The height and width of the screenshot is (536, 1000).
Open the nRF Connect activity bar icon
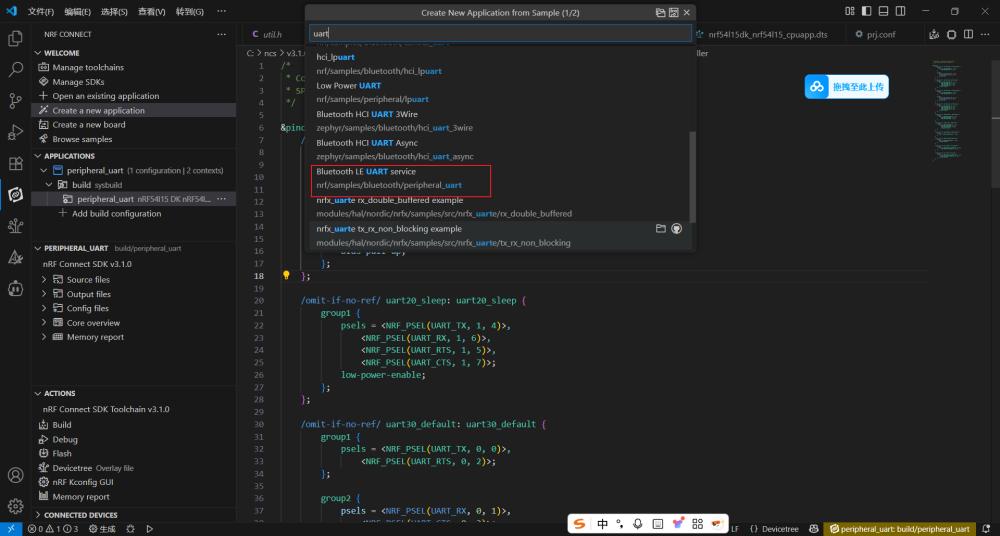15,195
